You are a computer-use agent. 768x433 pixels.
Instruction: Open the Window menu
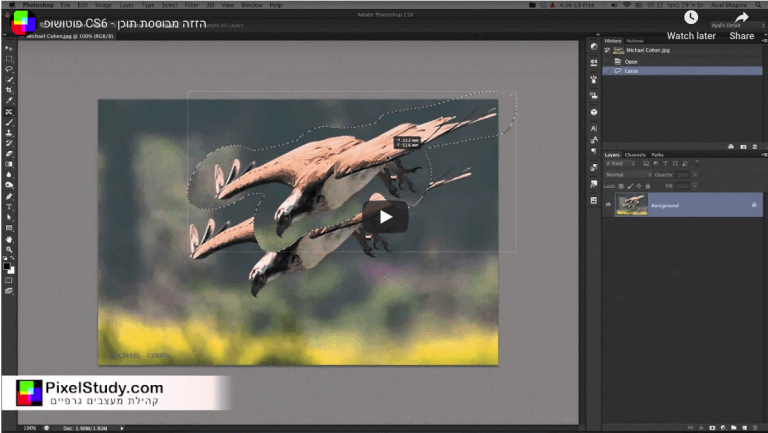tap(252, 5)
